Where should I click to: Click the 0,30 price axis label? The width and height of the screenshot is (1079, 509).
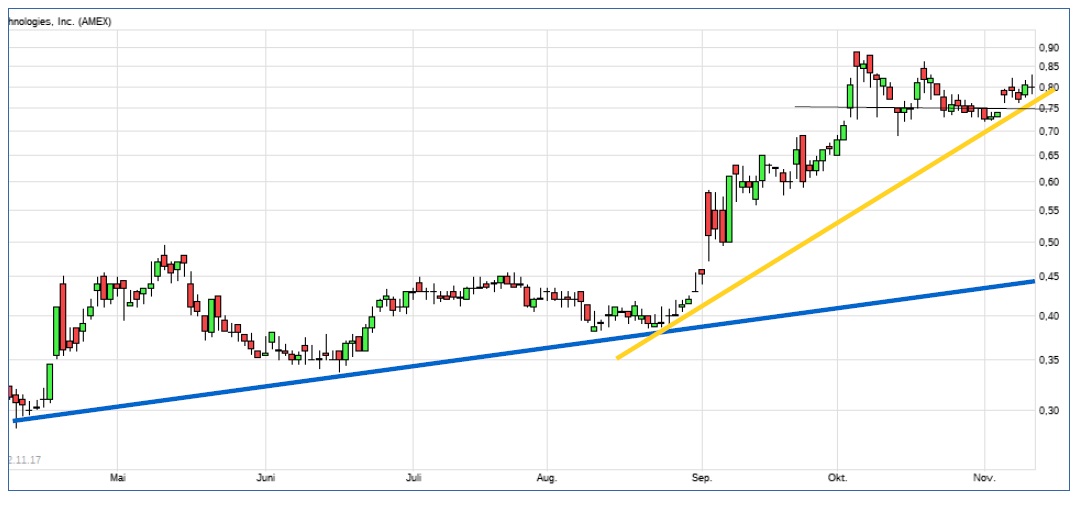click(x=1048, y=410)
